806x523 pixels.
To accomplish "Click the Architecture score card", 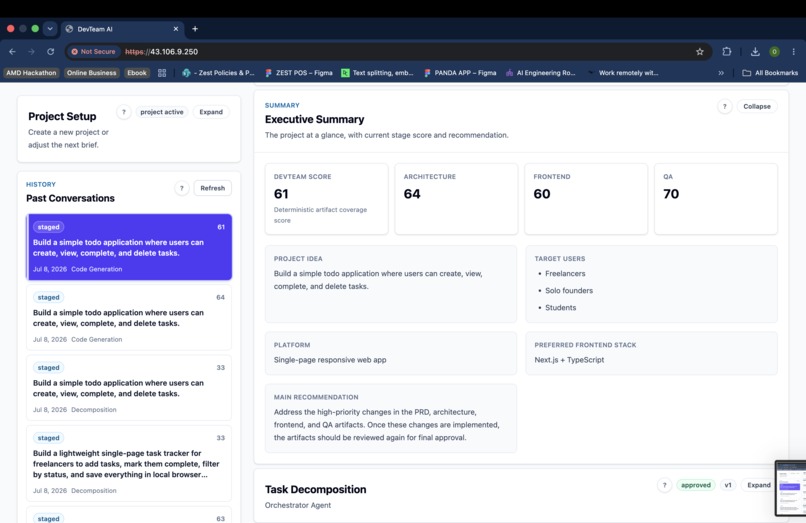I will [x=456, y=199].
